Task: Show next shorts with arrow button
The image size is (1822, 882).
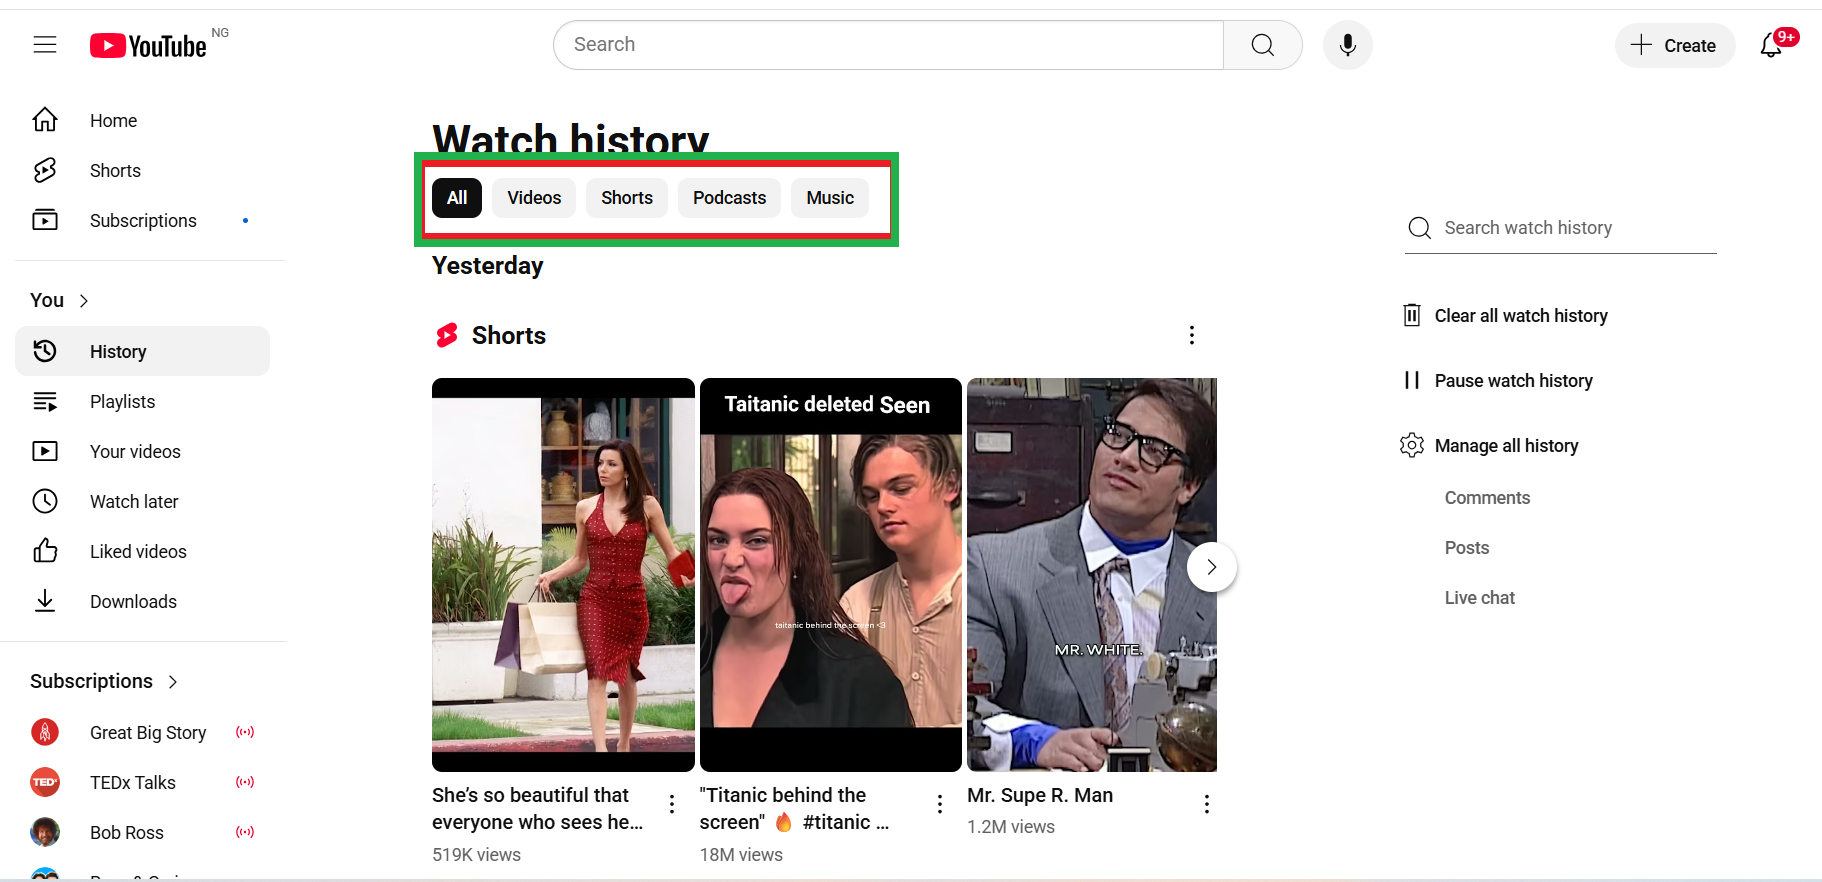Action: pyautogui.click(x=1211, y=567)
